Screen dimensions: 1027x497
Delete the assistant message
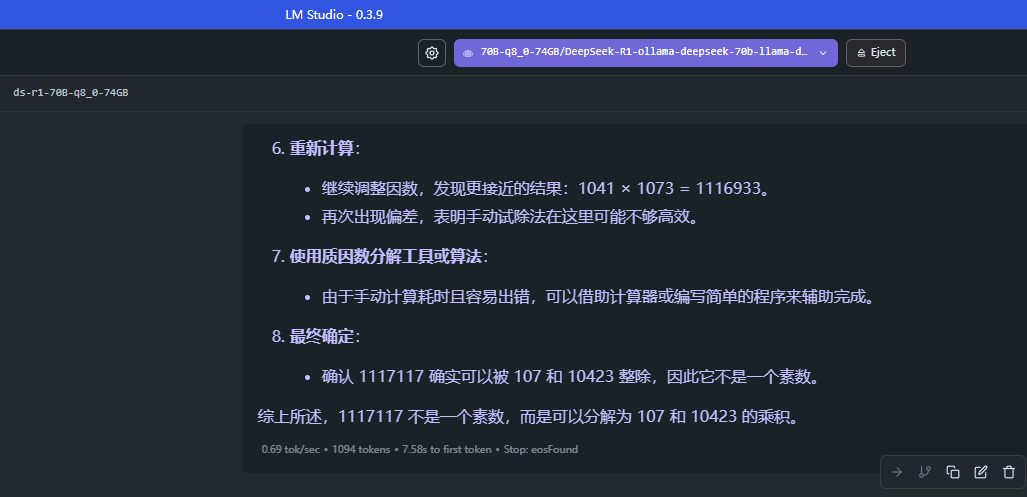(1009, 471)
